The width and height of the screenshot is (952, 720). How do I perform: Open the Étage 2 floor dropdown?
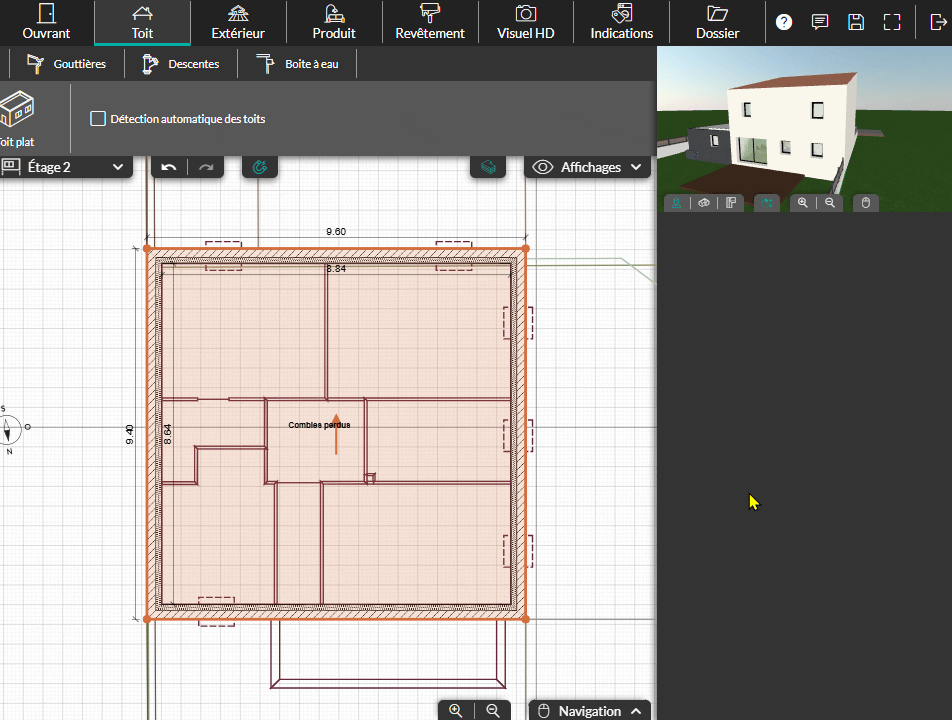tap(66, 167)
